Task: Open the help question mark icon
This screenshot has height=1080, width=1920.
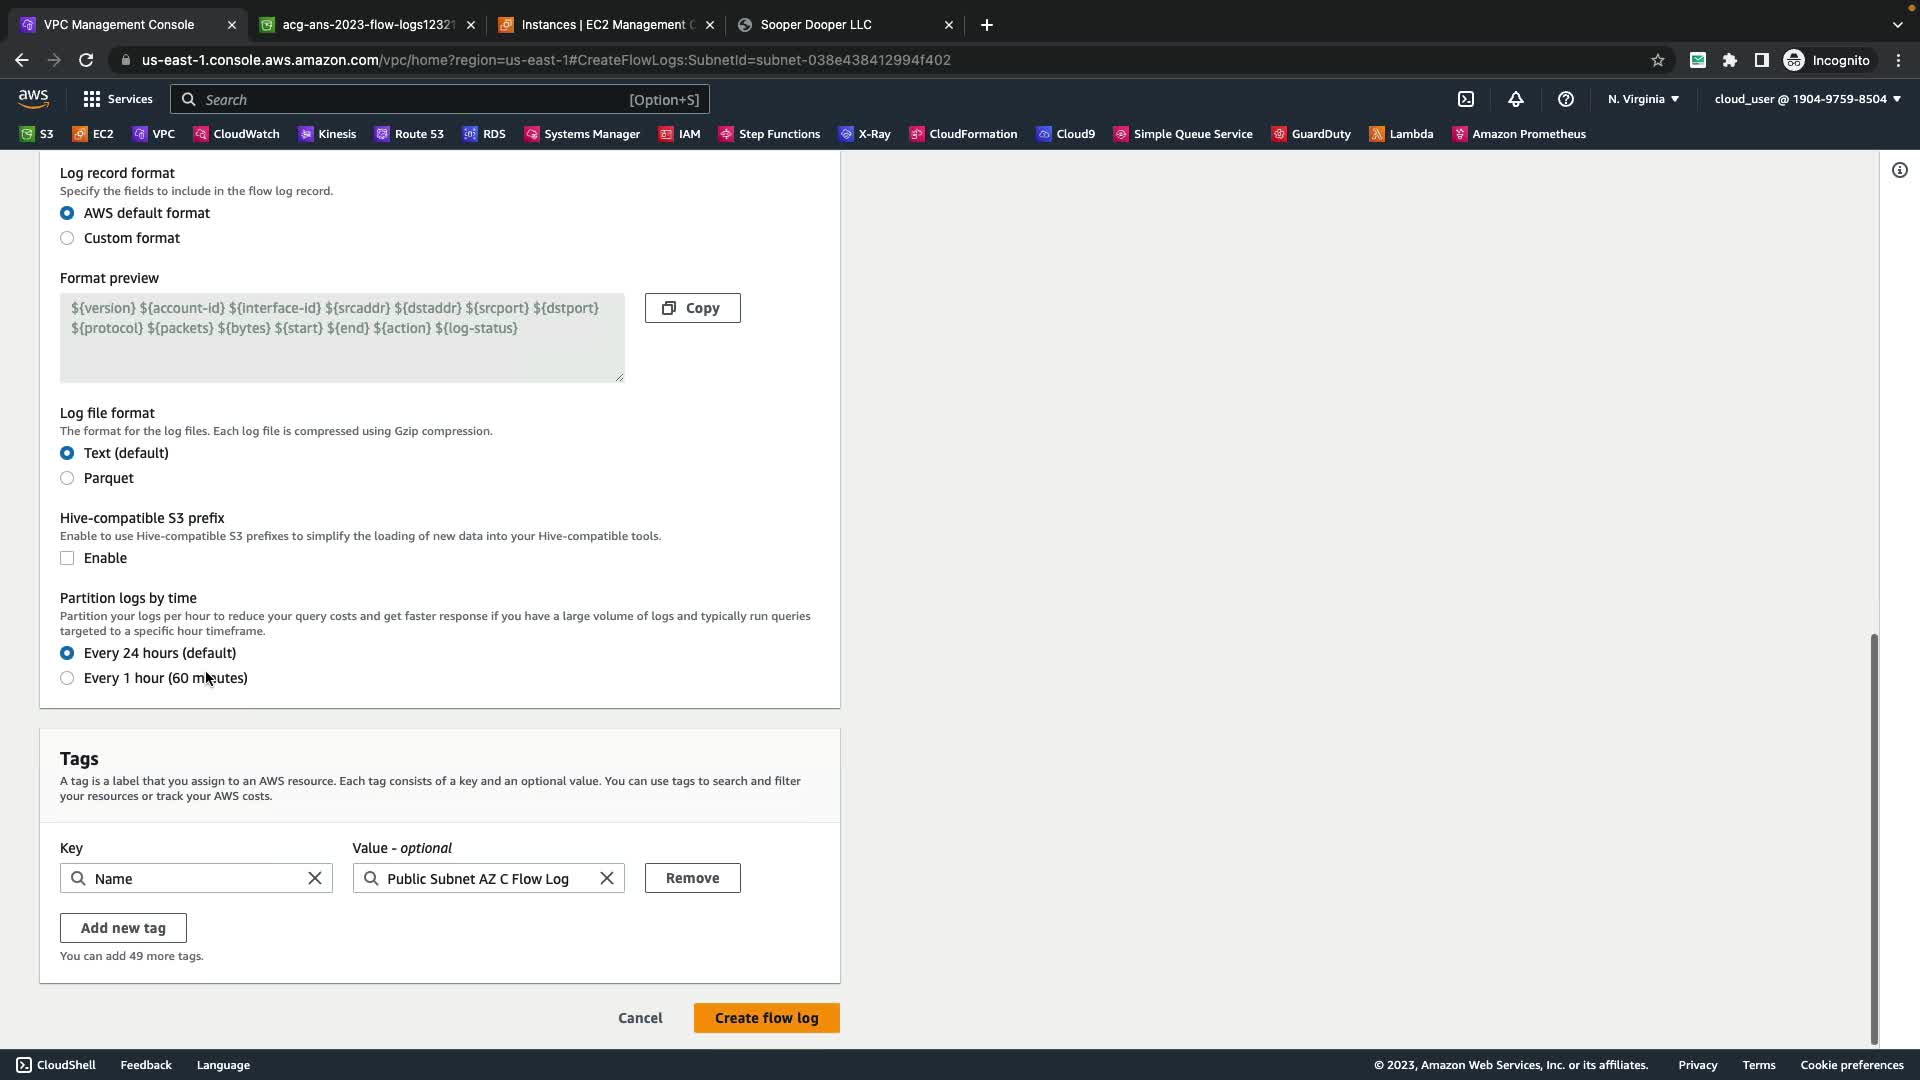Action: pos(1566,99)
